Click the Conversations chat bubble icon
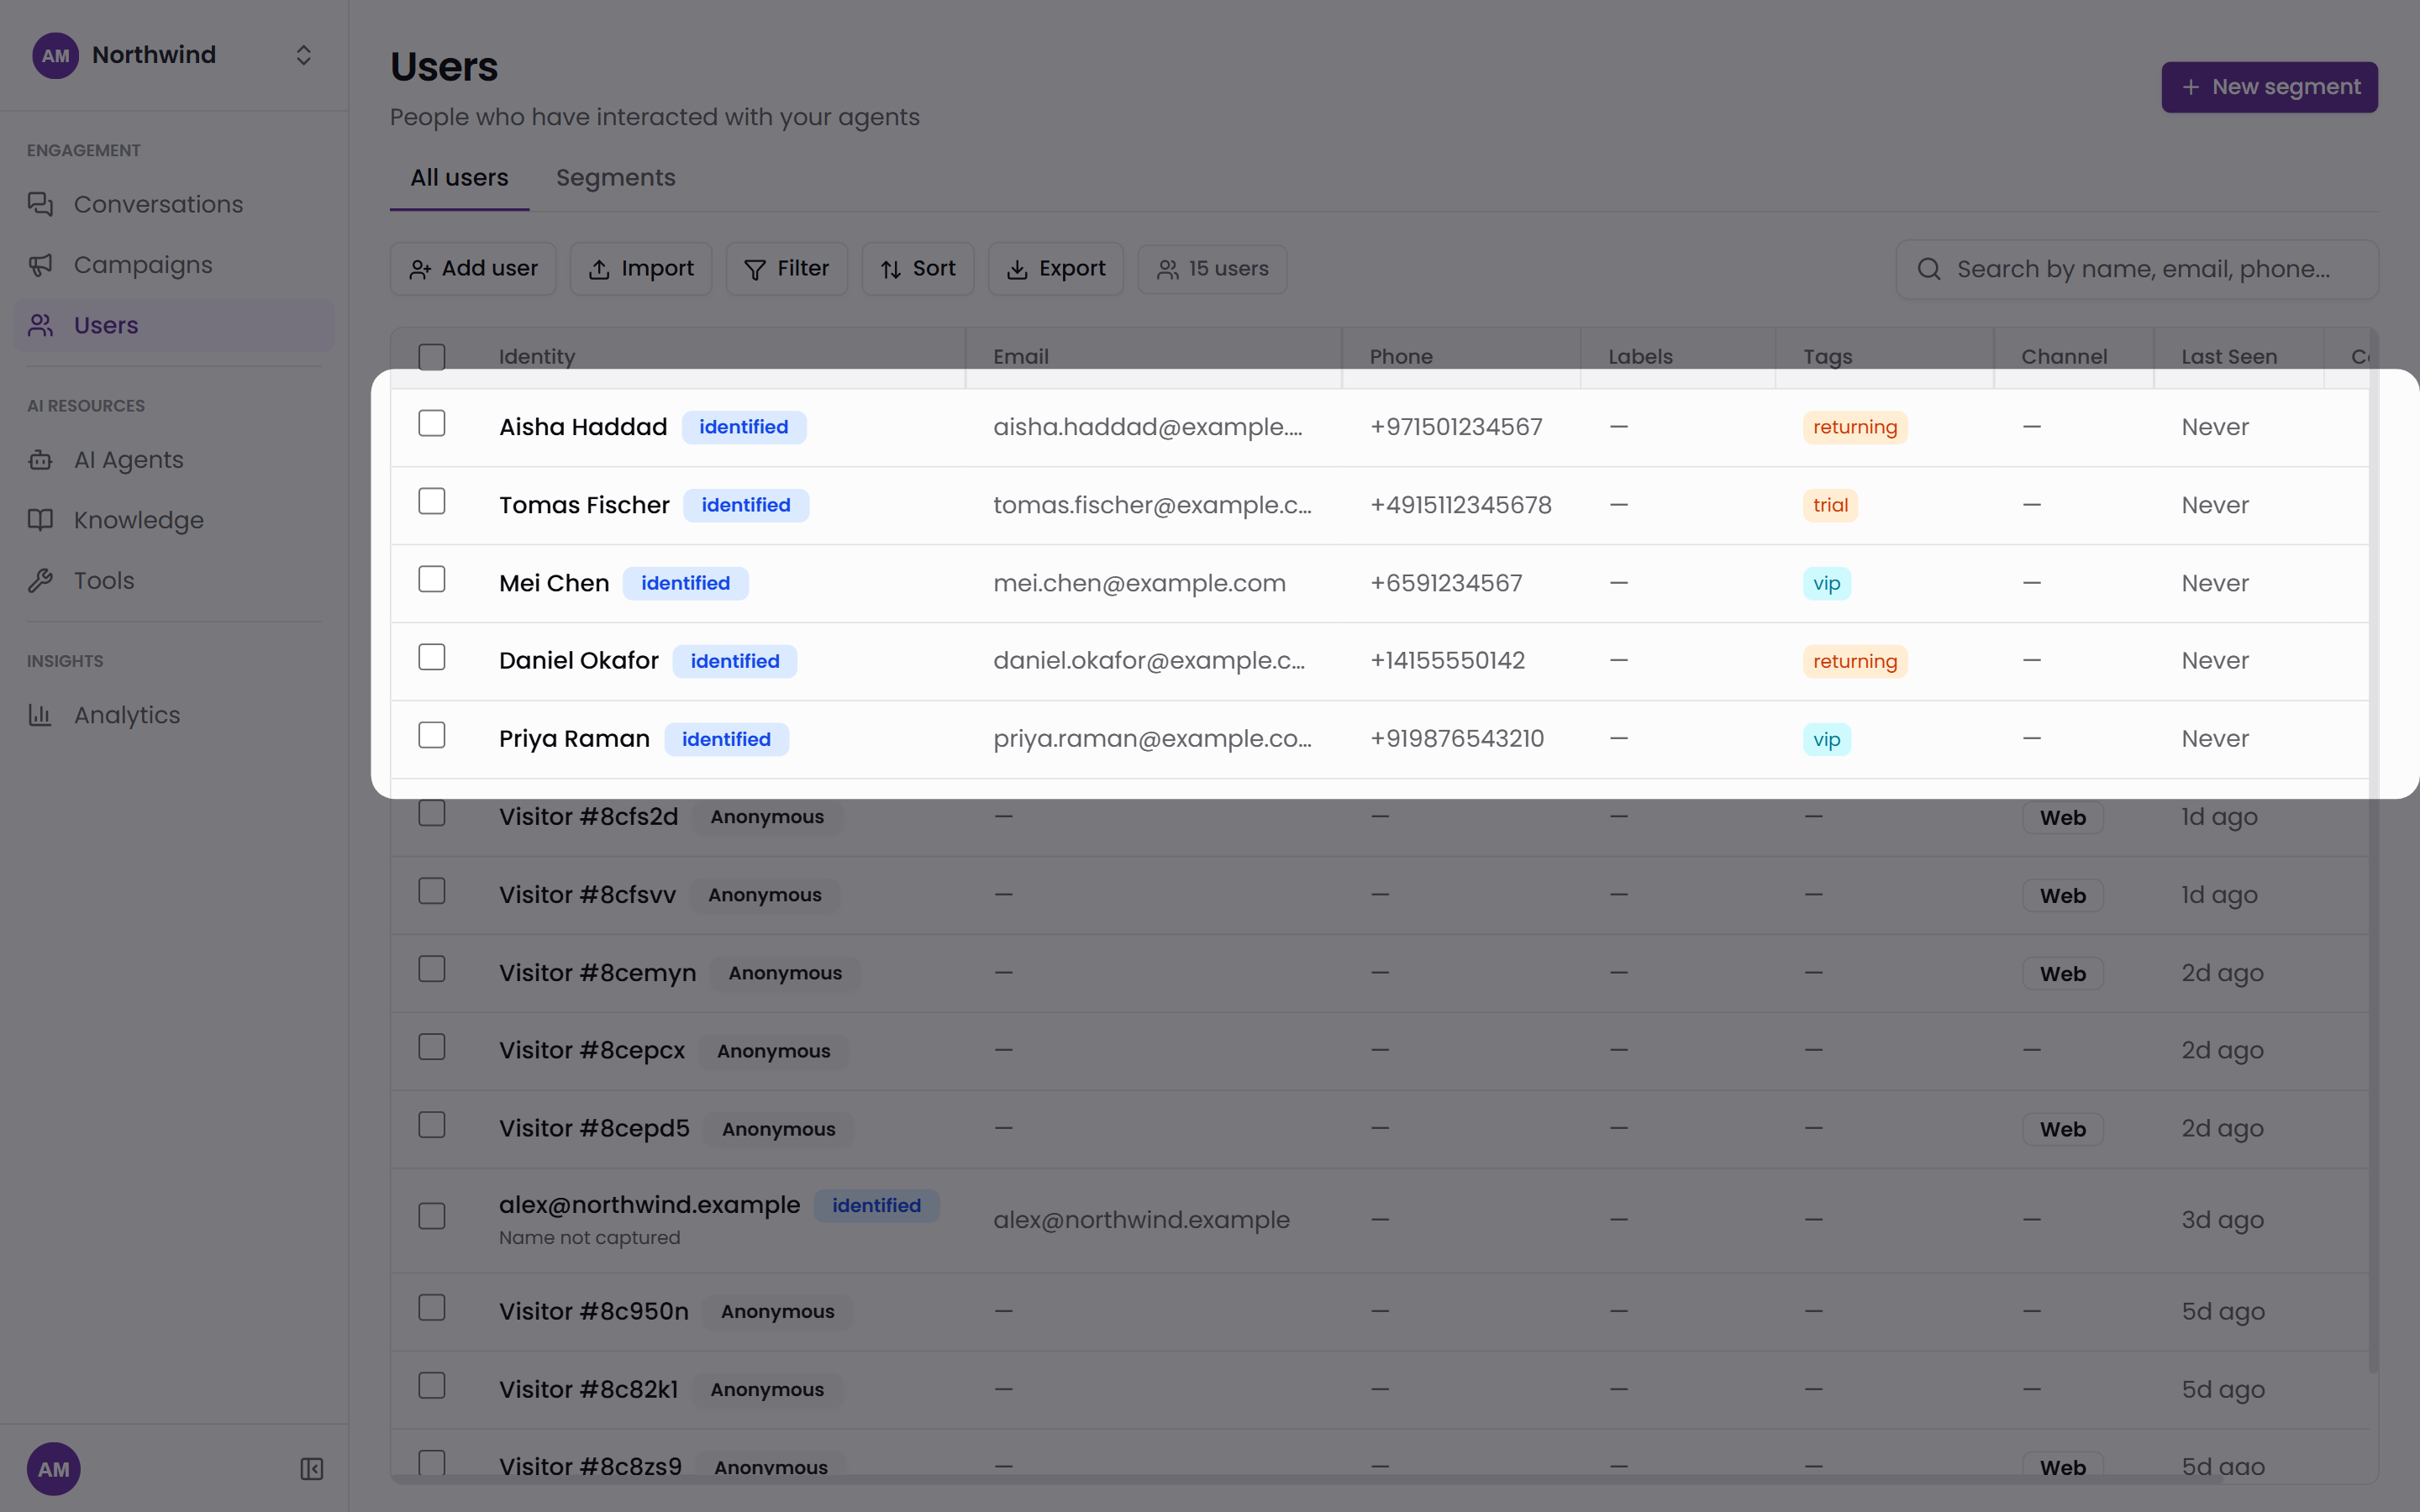This screenshot has width=2420, height=1512. tap(40, 204)
